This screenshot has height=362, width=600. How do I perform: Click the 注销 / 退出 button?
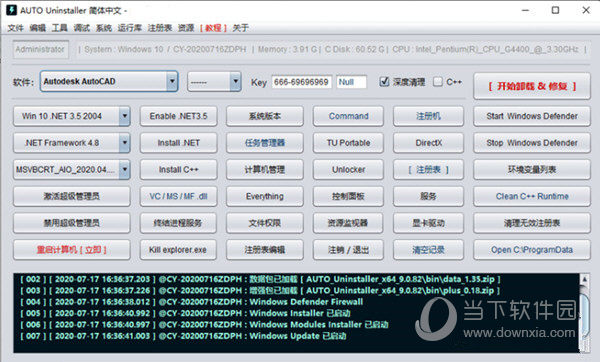coord(348,250)
